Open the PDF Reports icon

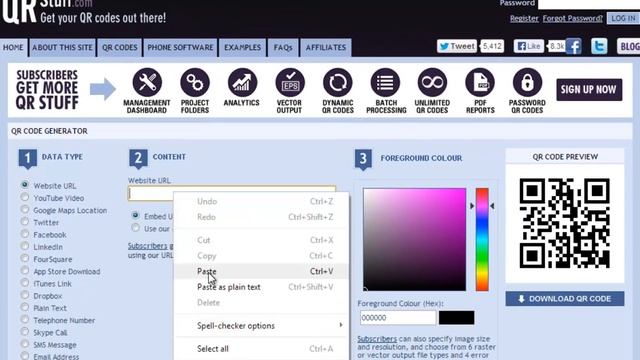480,83
